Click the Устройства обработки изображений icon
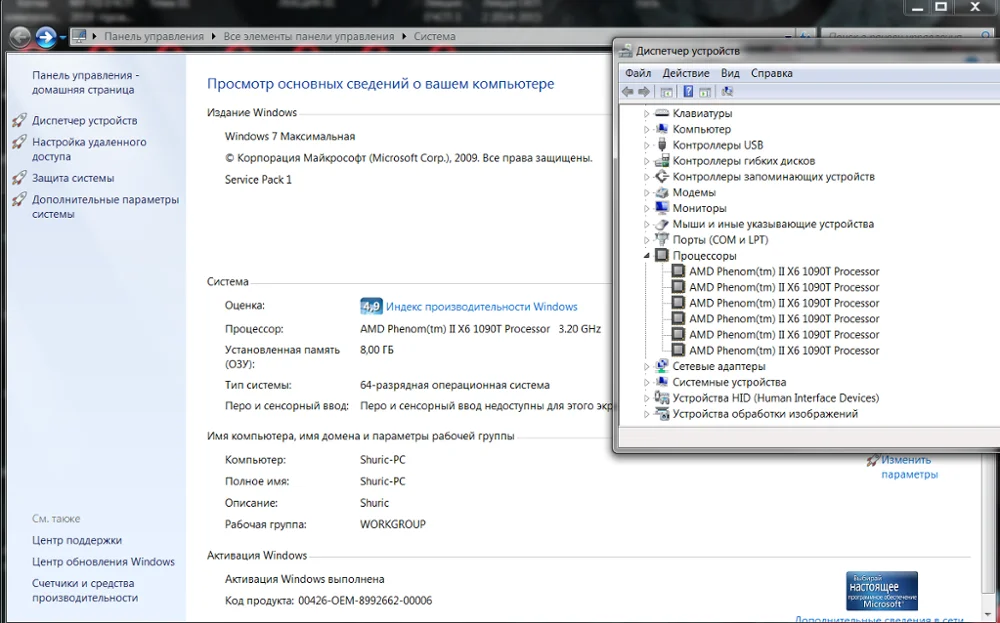 [x=662, y=414]
